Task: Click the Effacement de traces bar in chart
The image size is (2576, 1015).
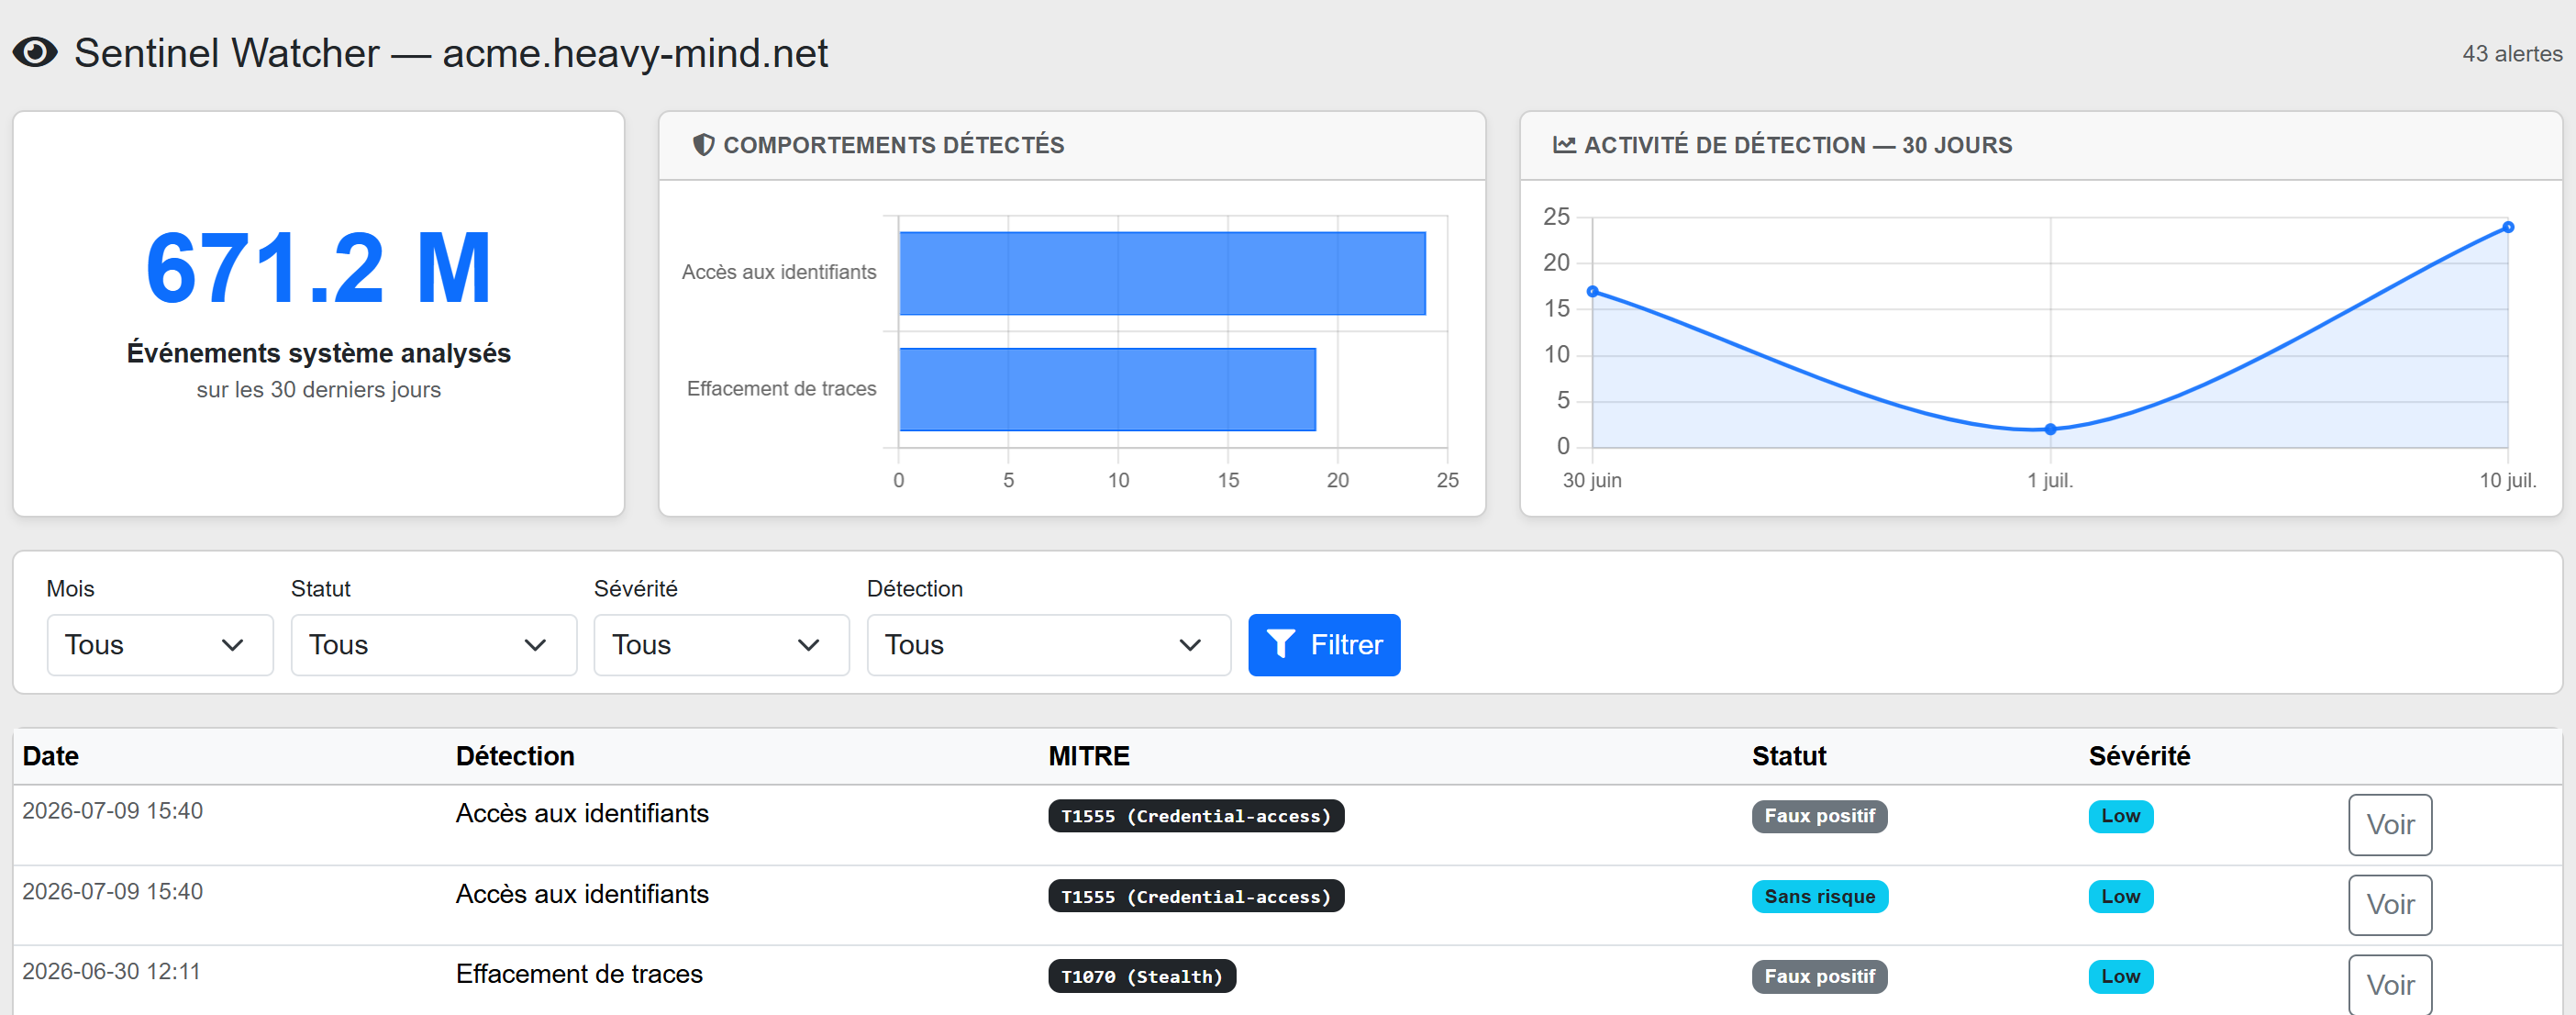Action: point(1107,389)
